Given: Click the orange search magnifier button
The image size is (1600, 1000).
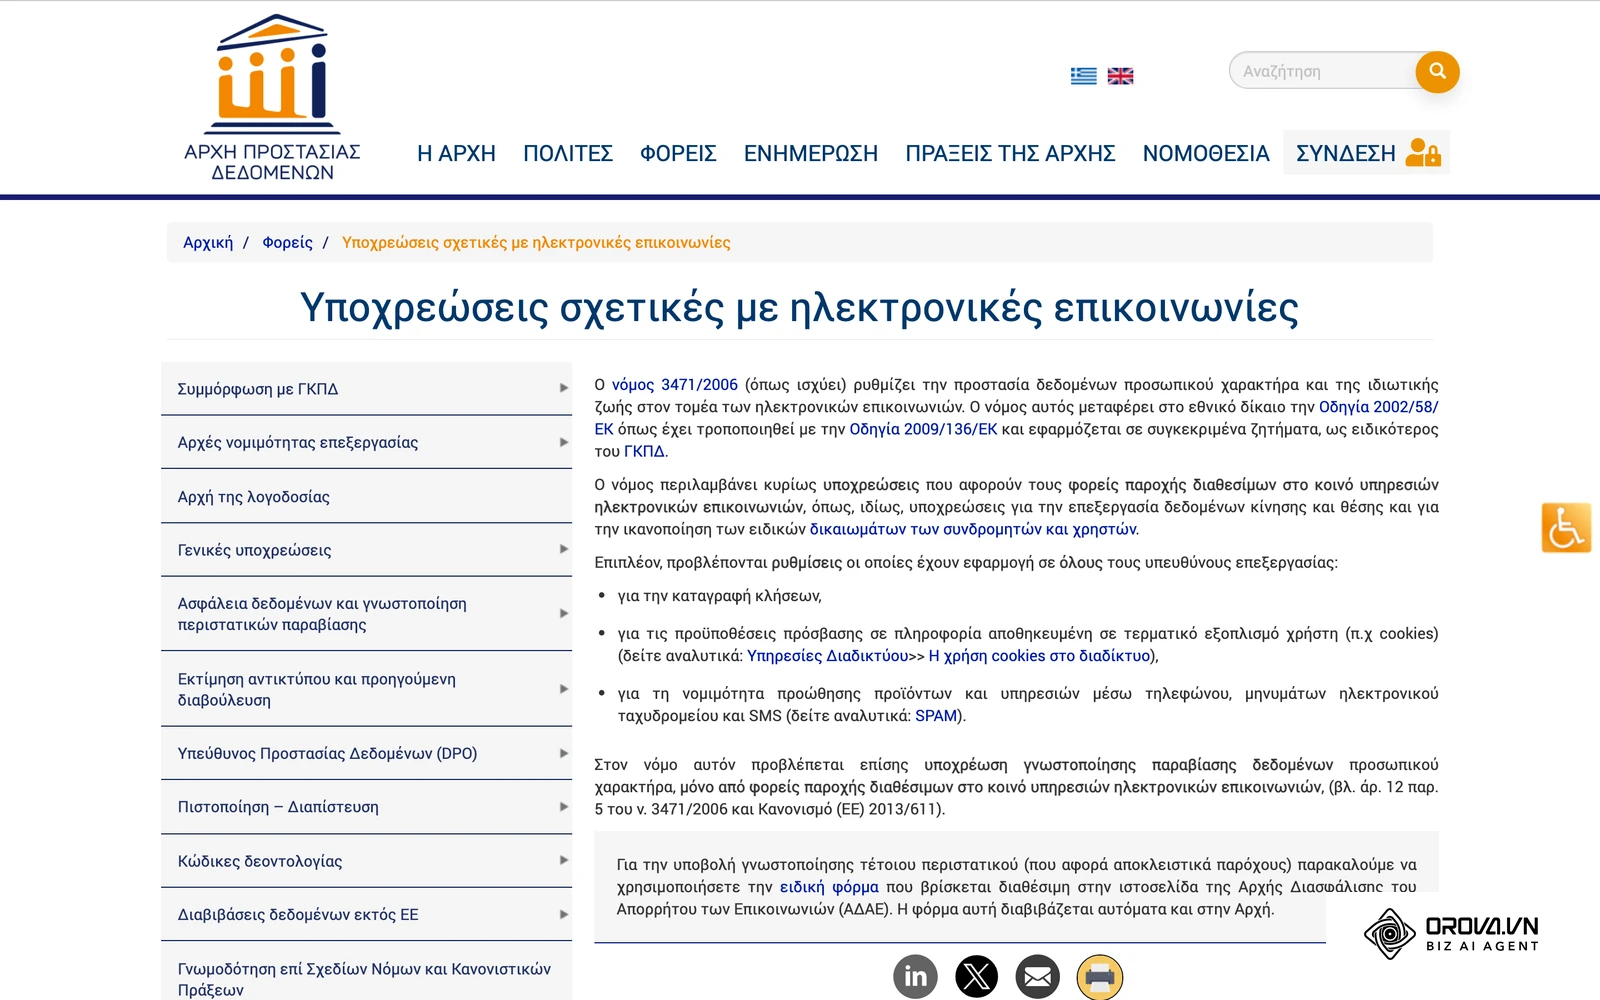Looking at the screenshot, I should (1437, 71).
